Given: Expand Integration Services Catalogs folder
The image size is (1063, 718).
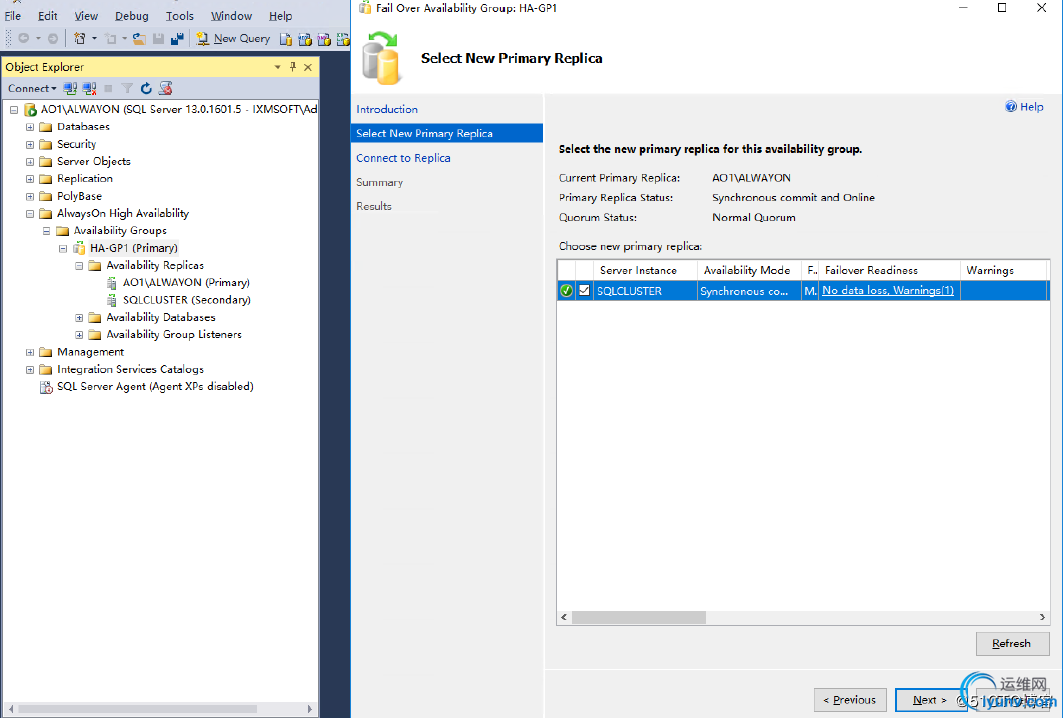Looking at the screenshot, I should click(30, 370).
